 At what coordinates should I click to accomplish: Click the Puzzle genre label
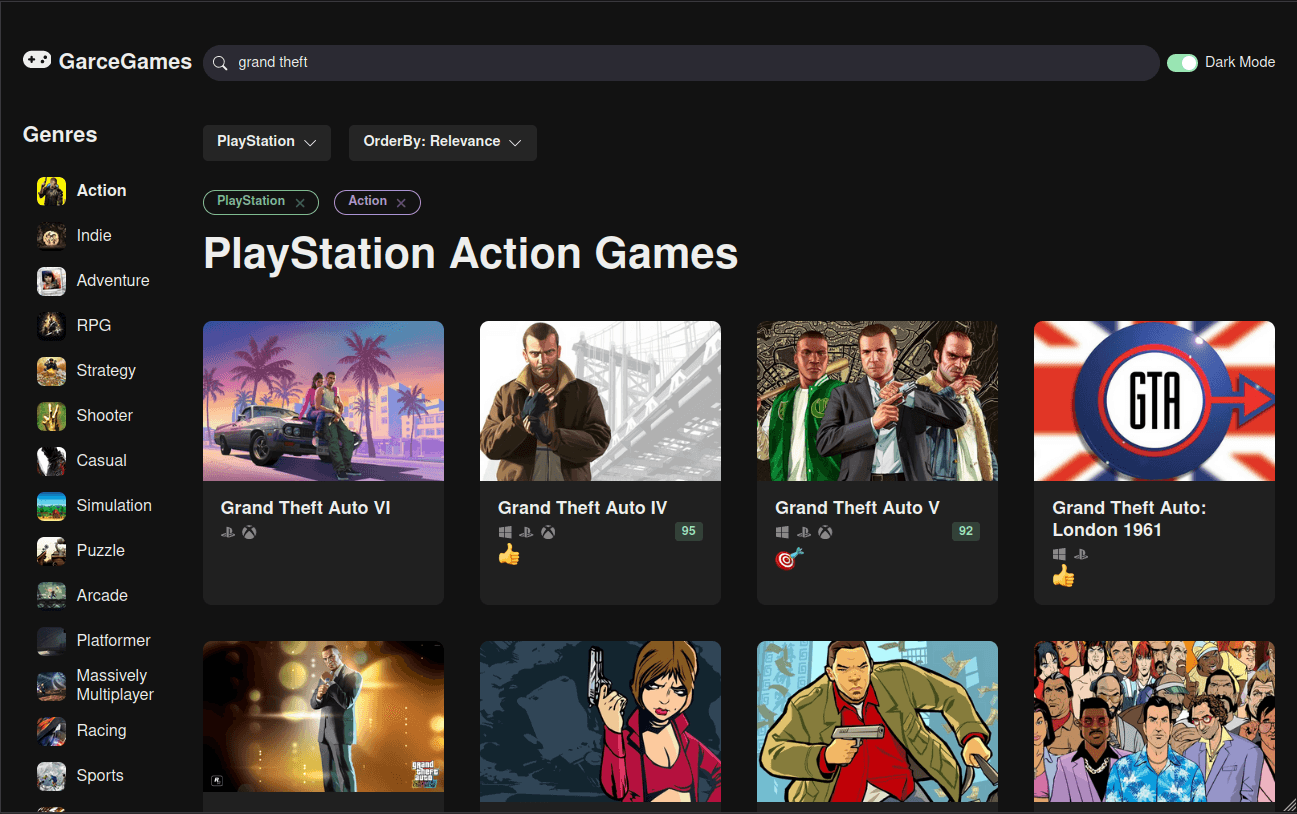pos(101,551)
